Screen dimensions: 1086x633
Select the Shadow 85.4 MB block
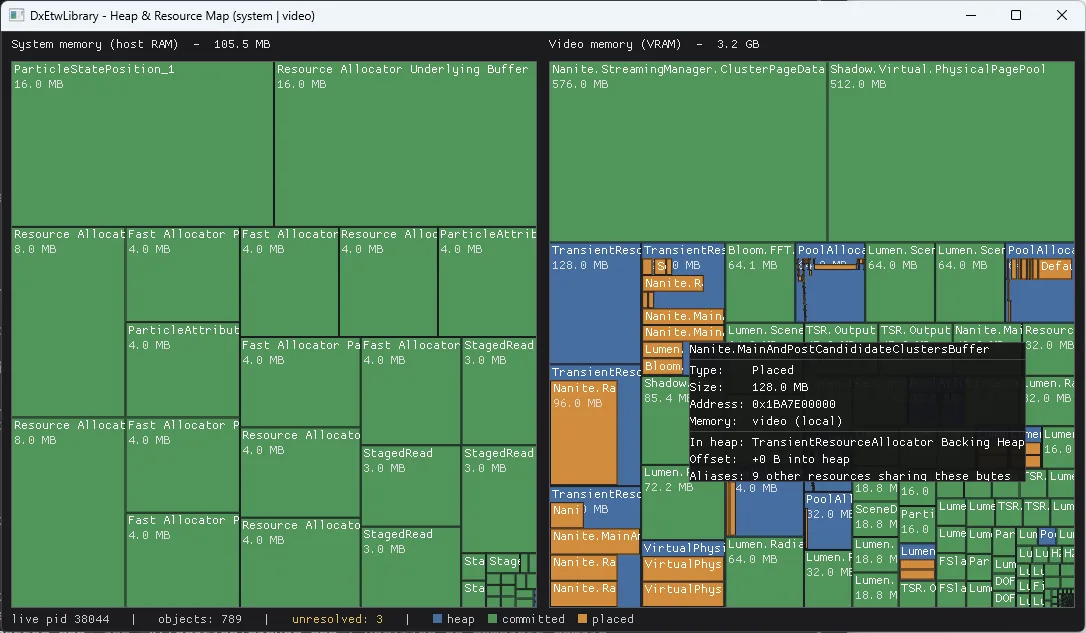tap(665, 421)
